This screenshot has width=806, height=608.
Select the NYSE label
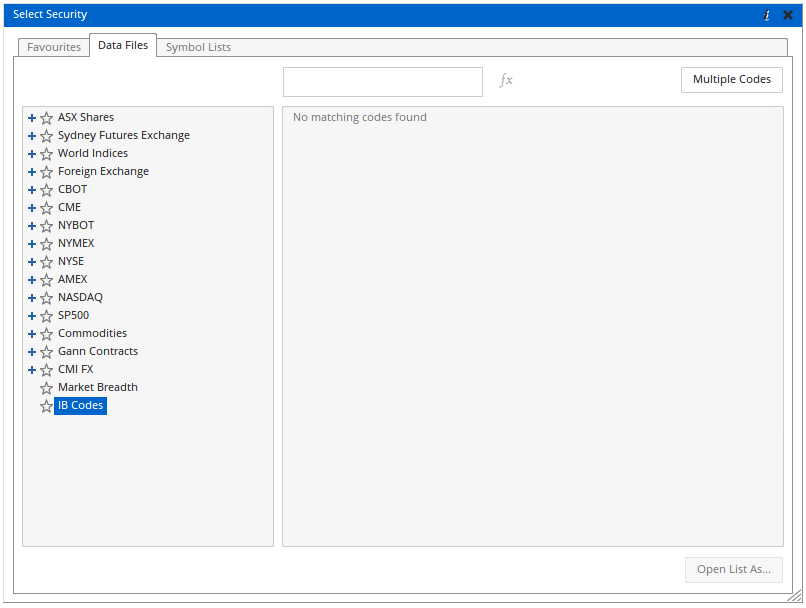click(x=71, y=261)
